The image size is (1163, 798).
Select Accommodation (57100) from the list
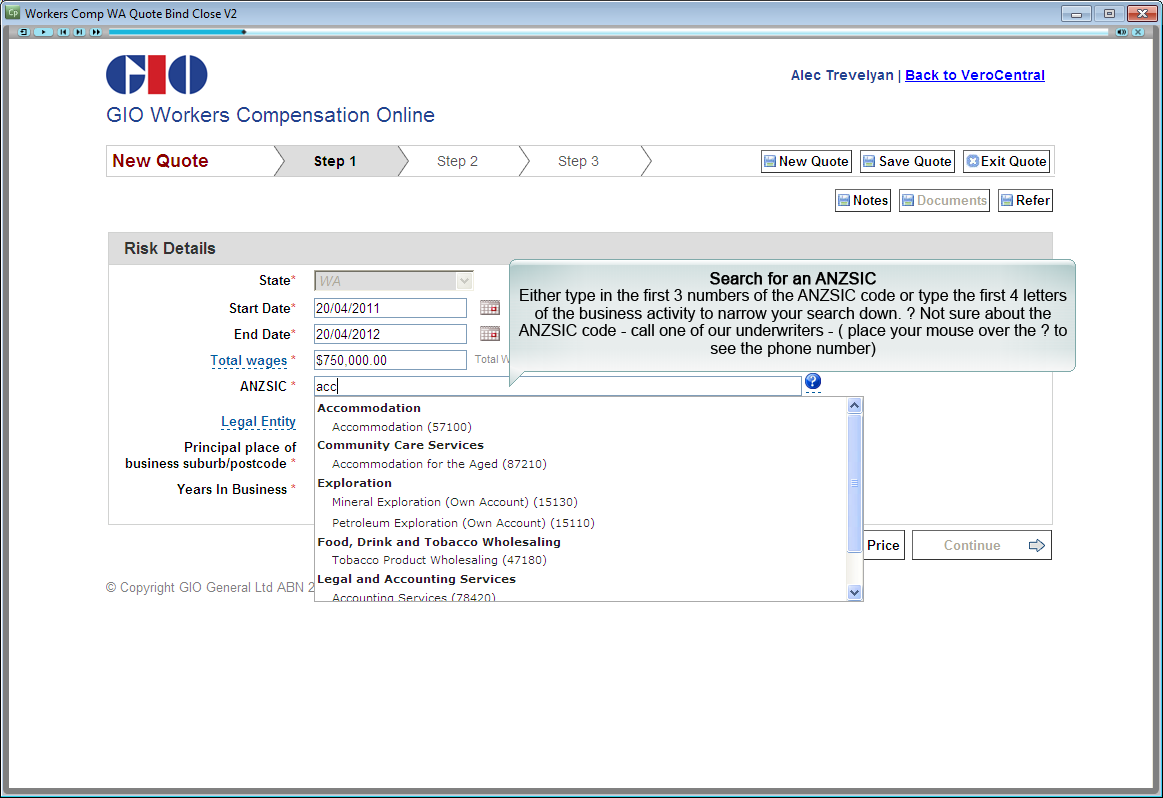point(402,426)
